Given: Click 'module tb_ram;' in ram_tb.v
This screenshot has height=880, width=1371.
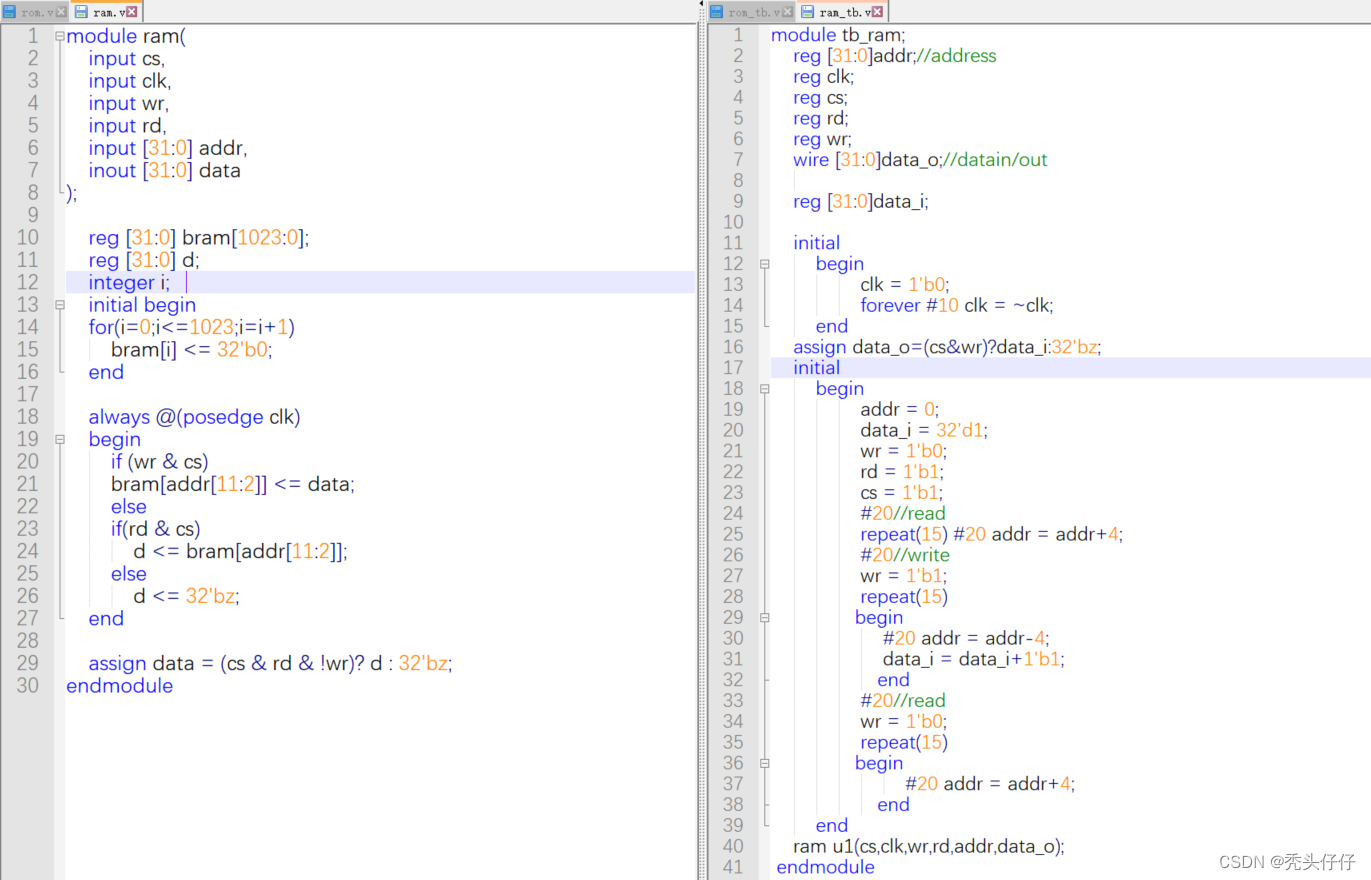Looking at the screenshot, I should click(x=838, y=35).
